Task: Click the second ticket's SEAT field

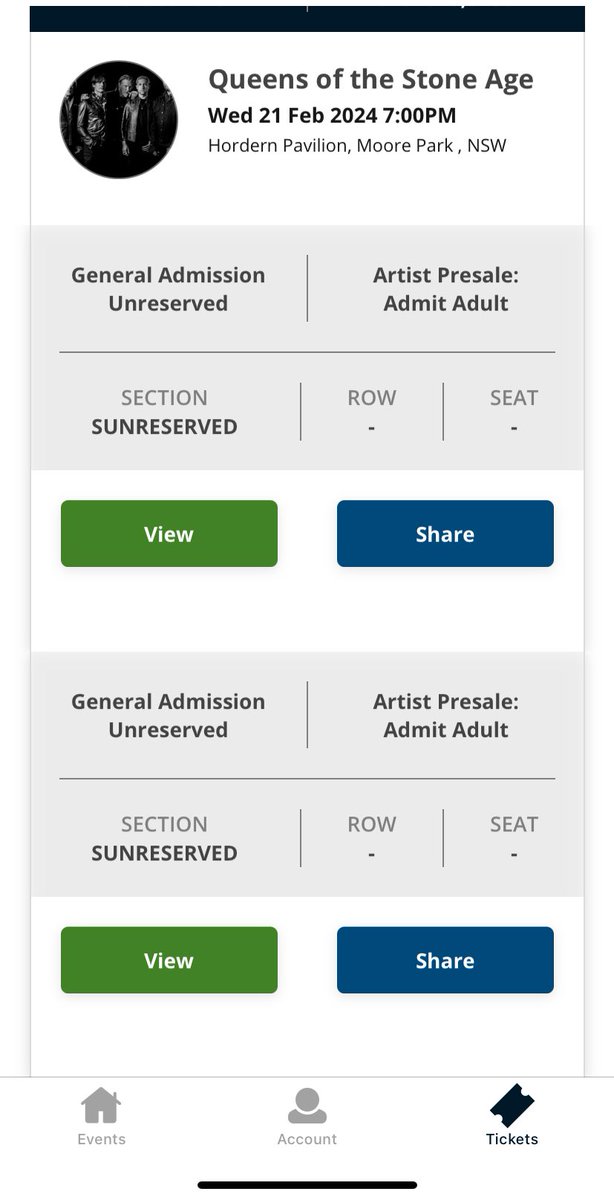Action: pyautogui.click(x=514, y=839)
